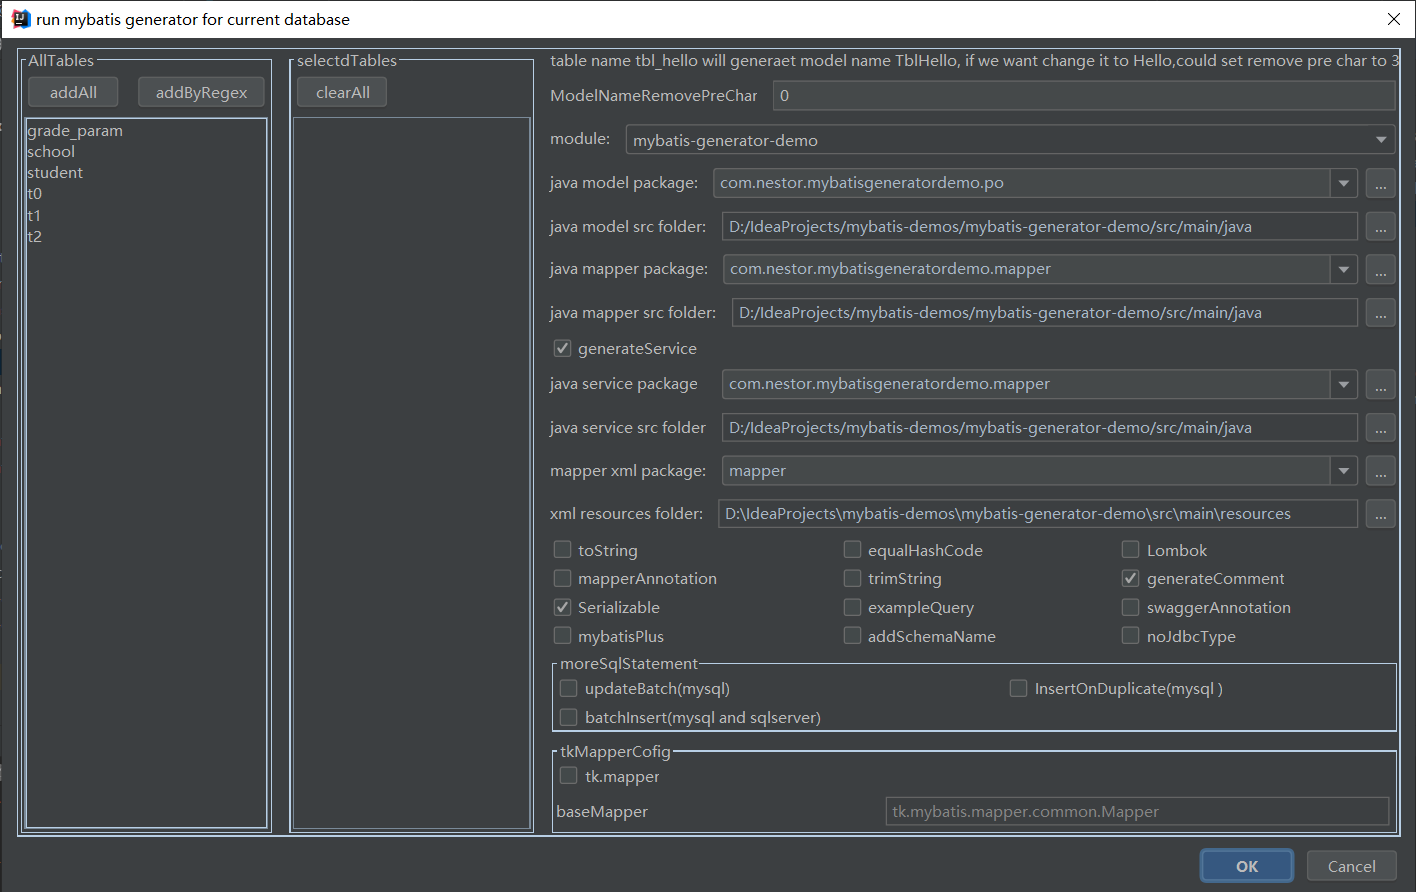
Task: Expand the java model package dropdown
Action: coord(1343,183)
